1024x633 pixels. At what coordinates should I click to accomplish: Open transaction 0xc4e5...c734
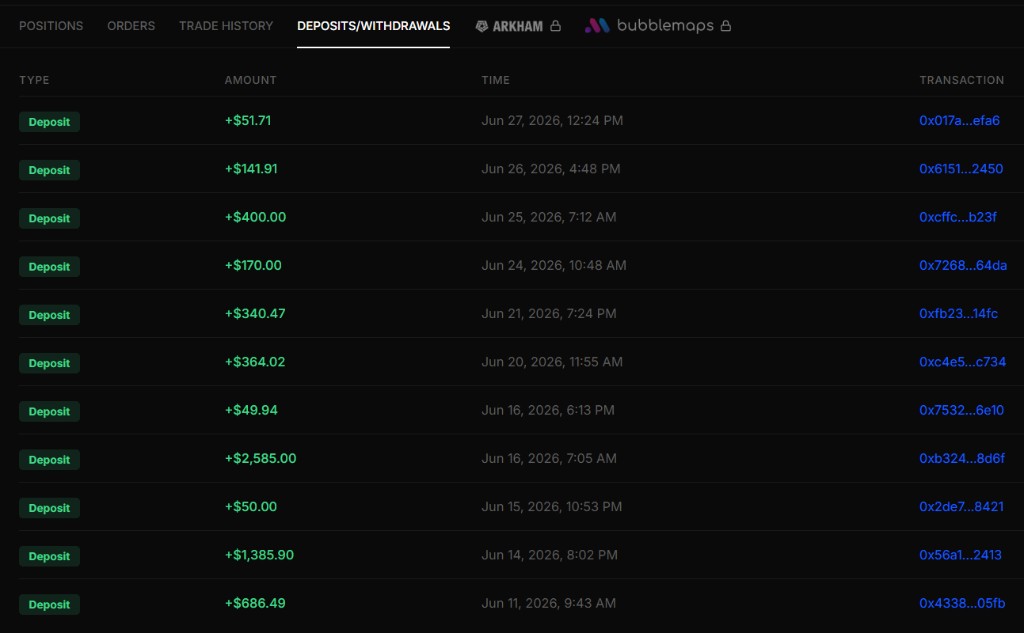[x=963, y=362]
